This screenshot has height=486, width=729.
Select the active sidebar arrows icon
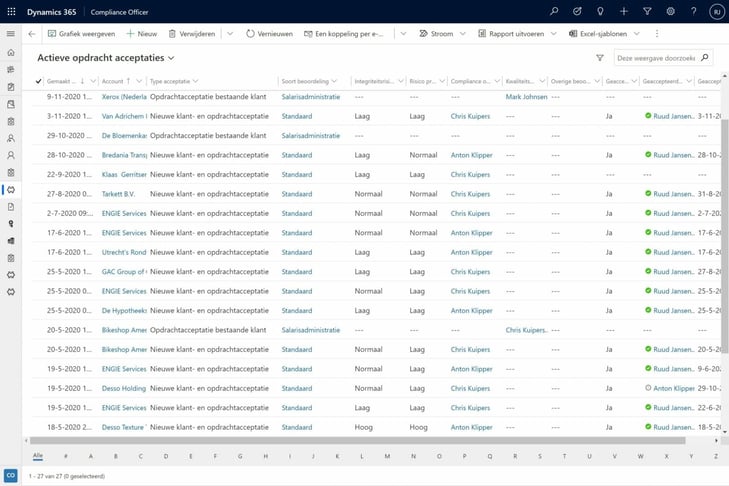coord(11,190)
